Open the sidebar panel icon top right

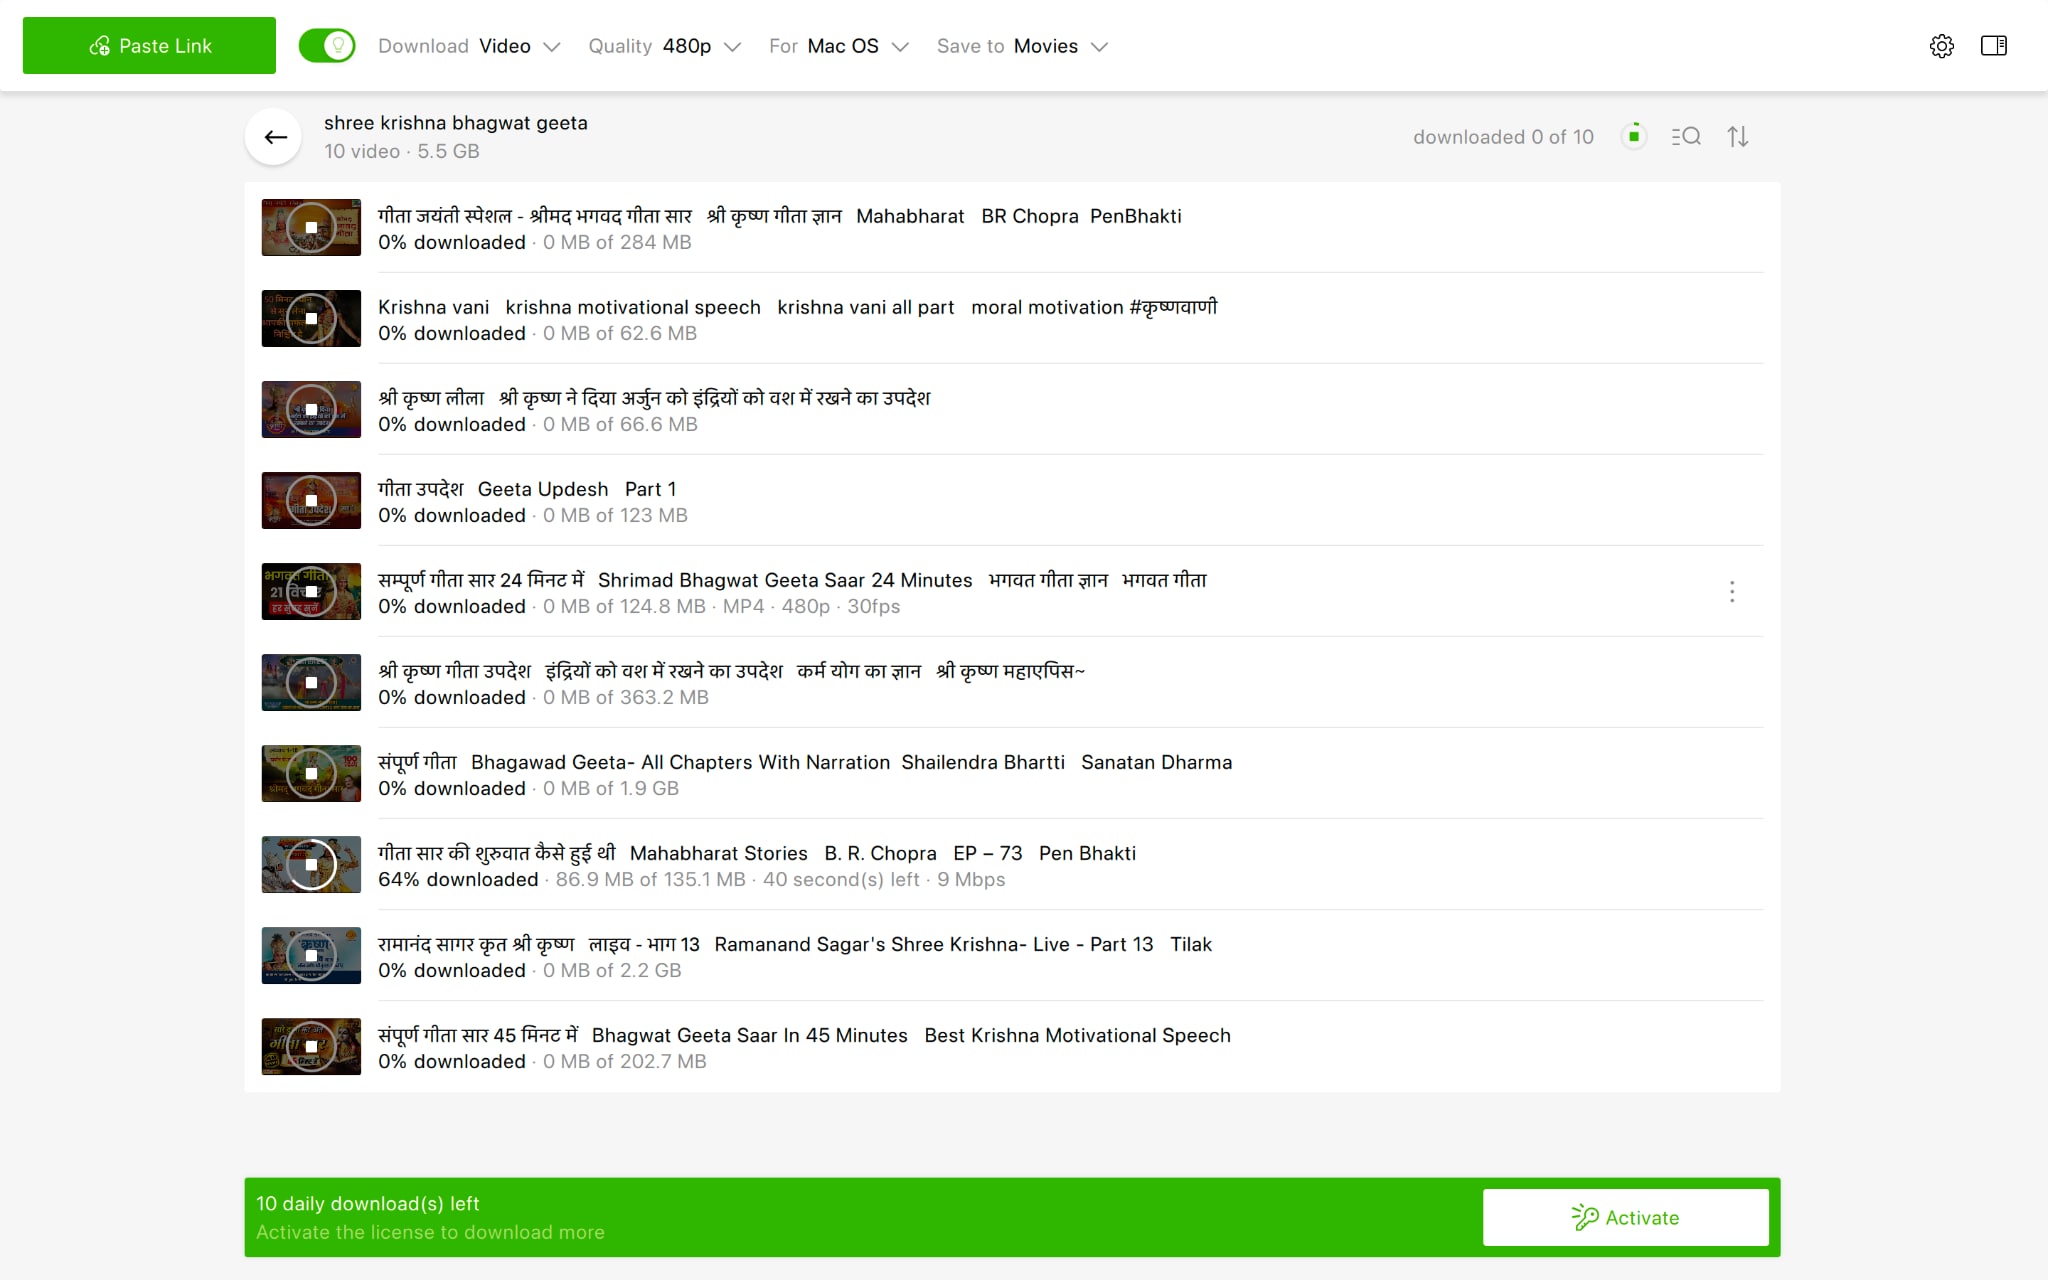tap(1995, 45)
